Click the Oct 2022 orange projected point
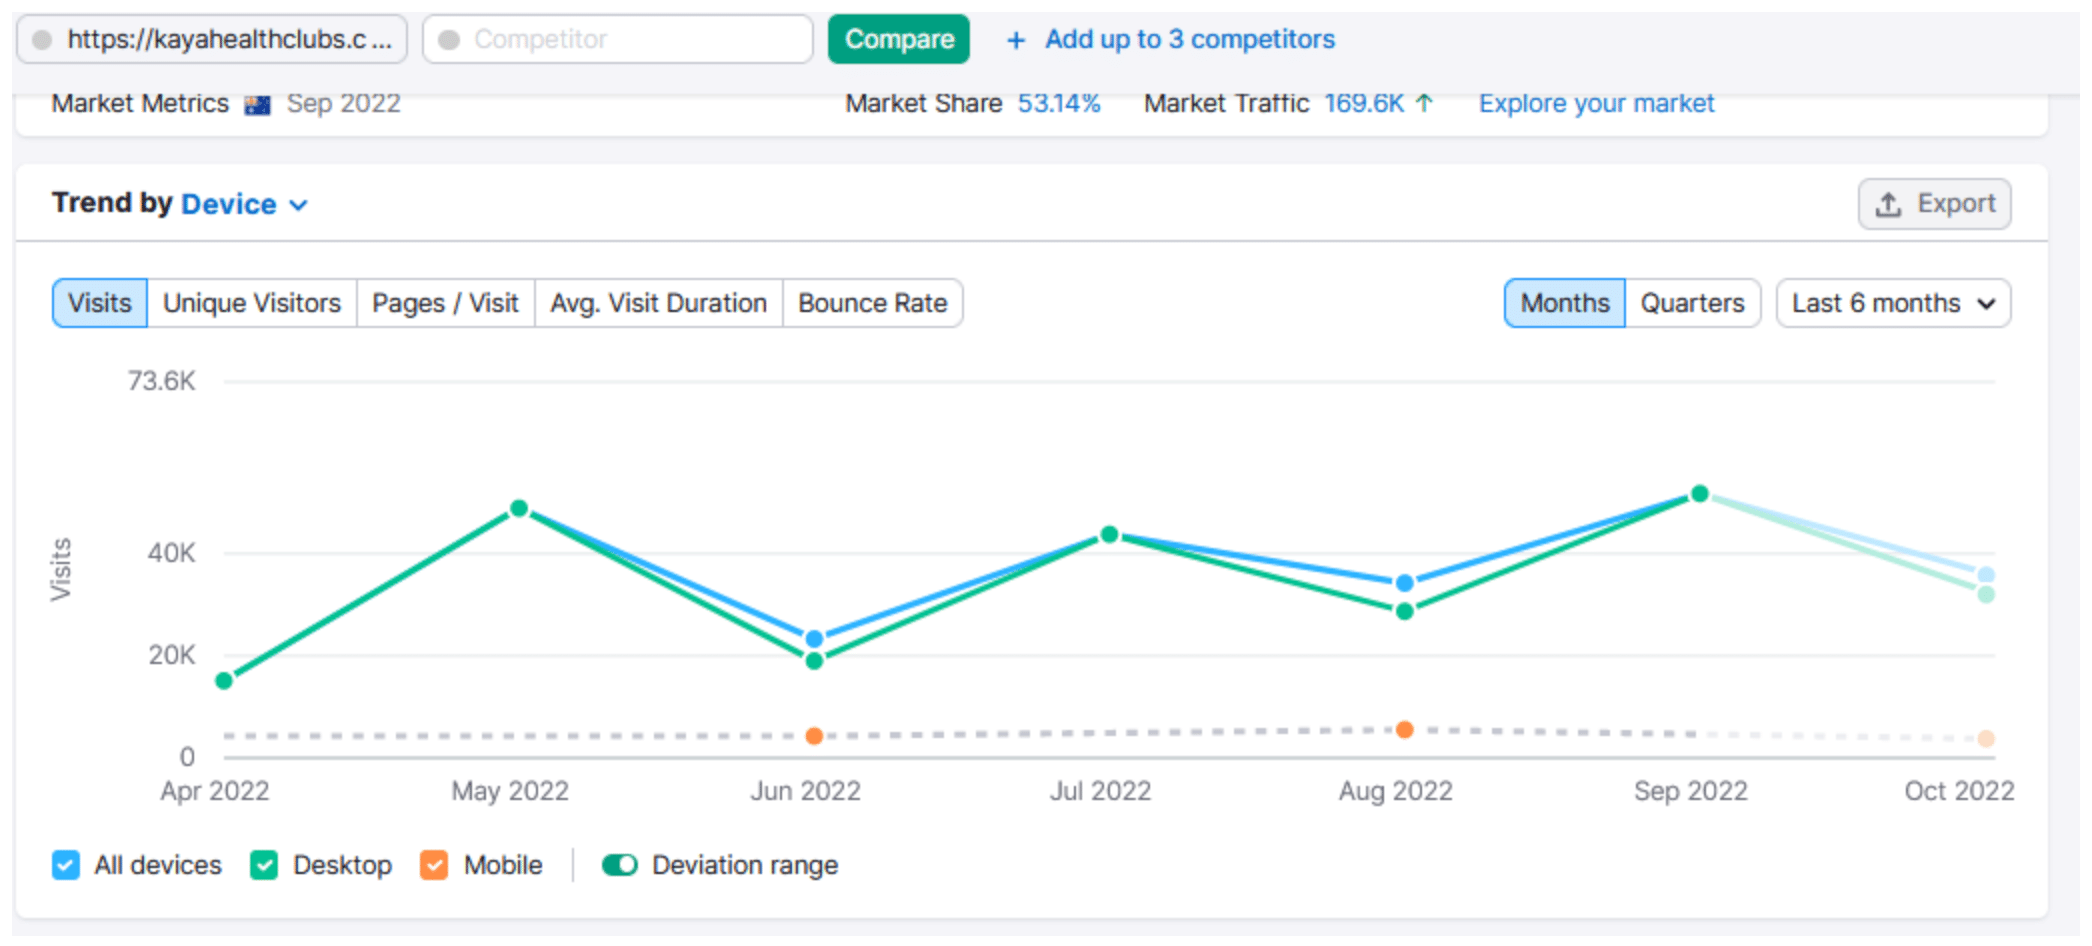2092x946 pixels. 1987,739
